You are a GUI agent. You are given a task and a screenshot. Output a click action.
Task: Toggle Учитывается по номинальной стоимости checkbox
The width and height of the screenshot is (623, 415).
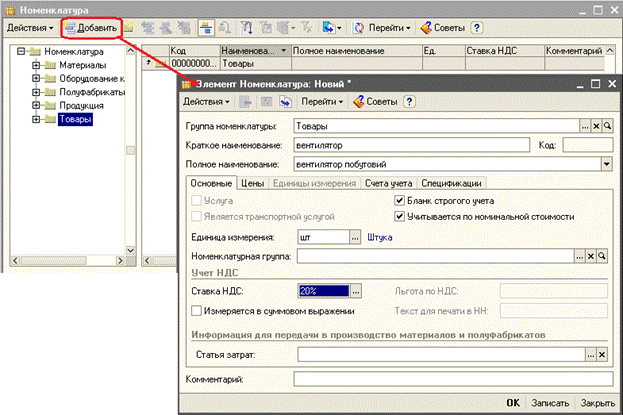point(401,215)
